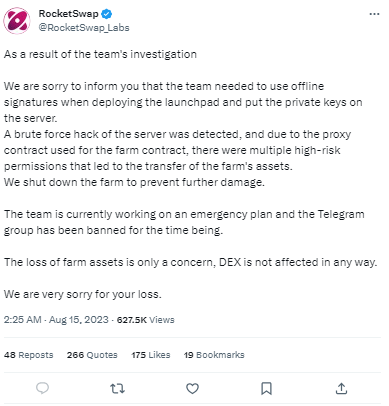View the 175 Likes list
The height and width of the screenshot is (406, 389).
click(x=151, y=355)
